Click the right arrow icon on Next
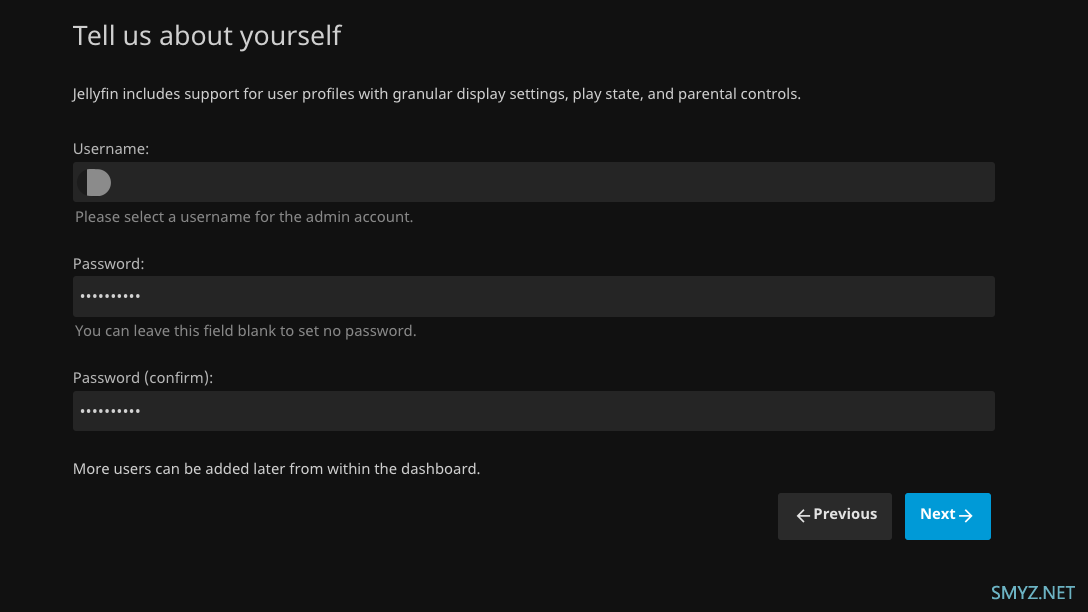 pyautogui.click(x=966, y=516)
